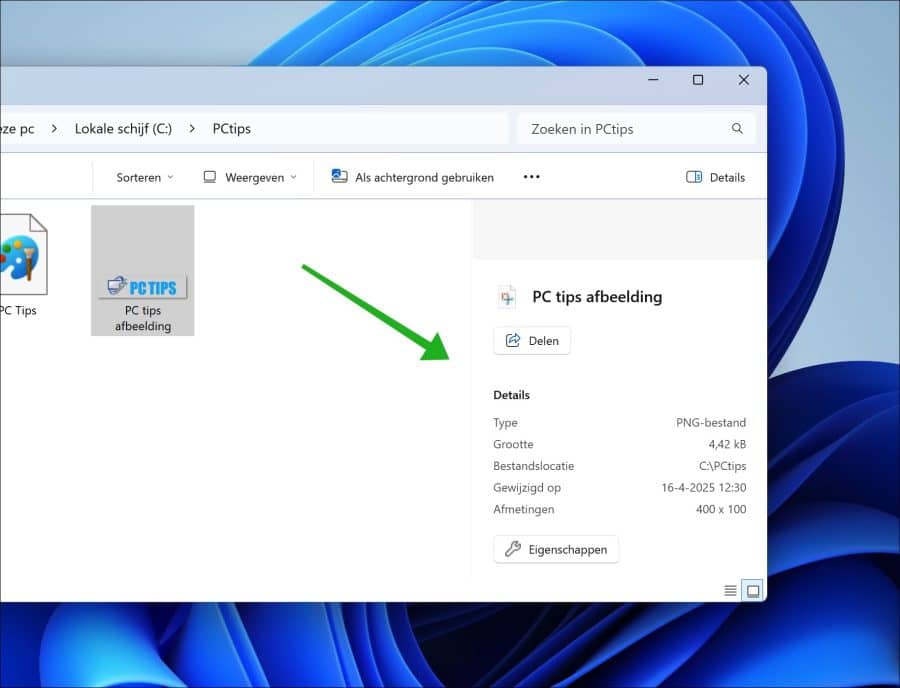The image size is (900, 688).
Task: Select the details list view icon at bottom right
Action: (730, 590)
